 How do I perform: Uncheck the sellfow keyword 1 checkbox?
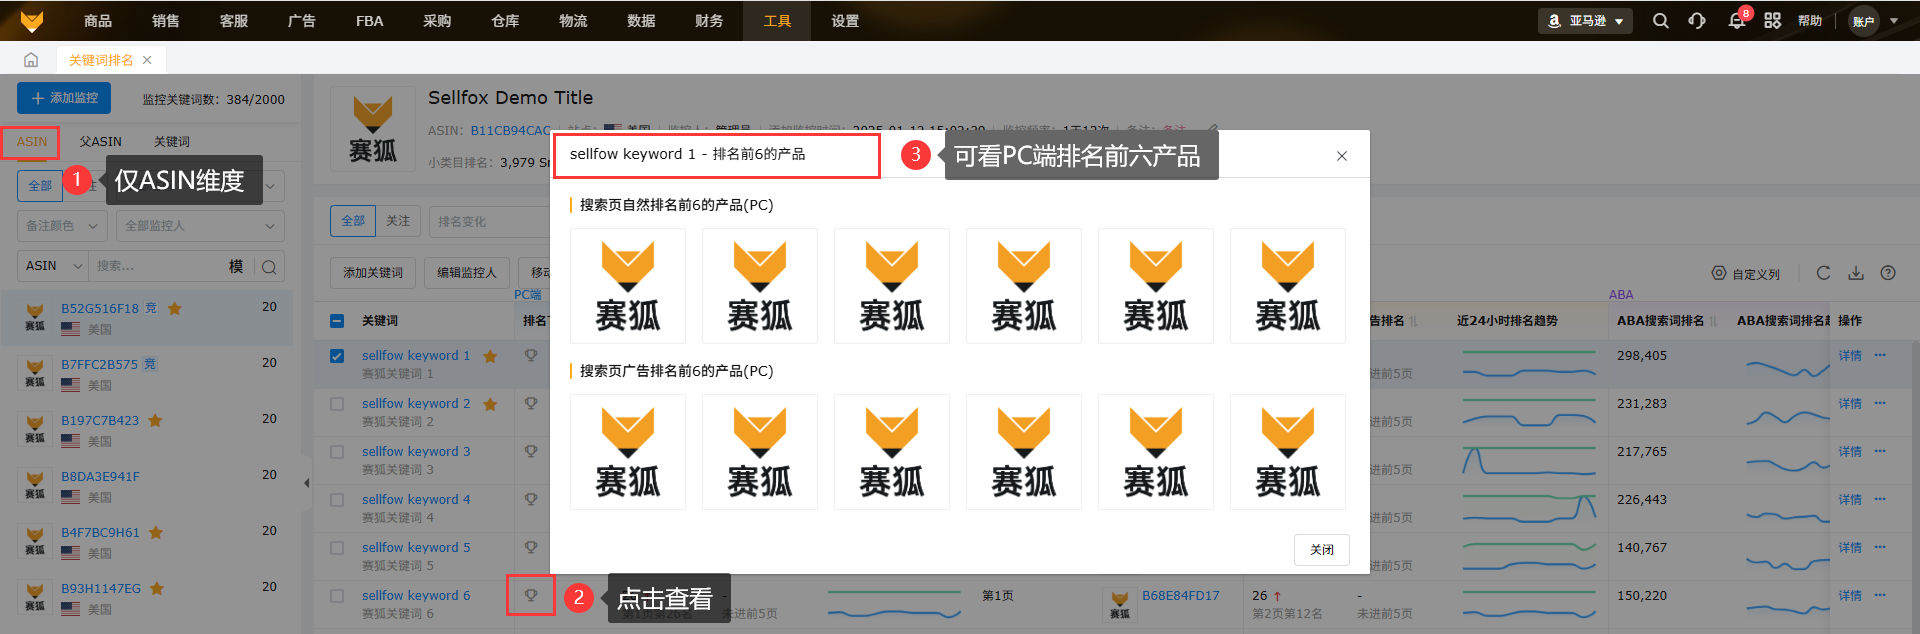(x=337, y=356)
